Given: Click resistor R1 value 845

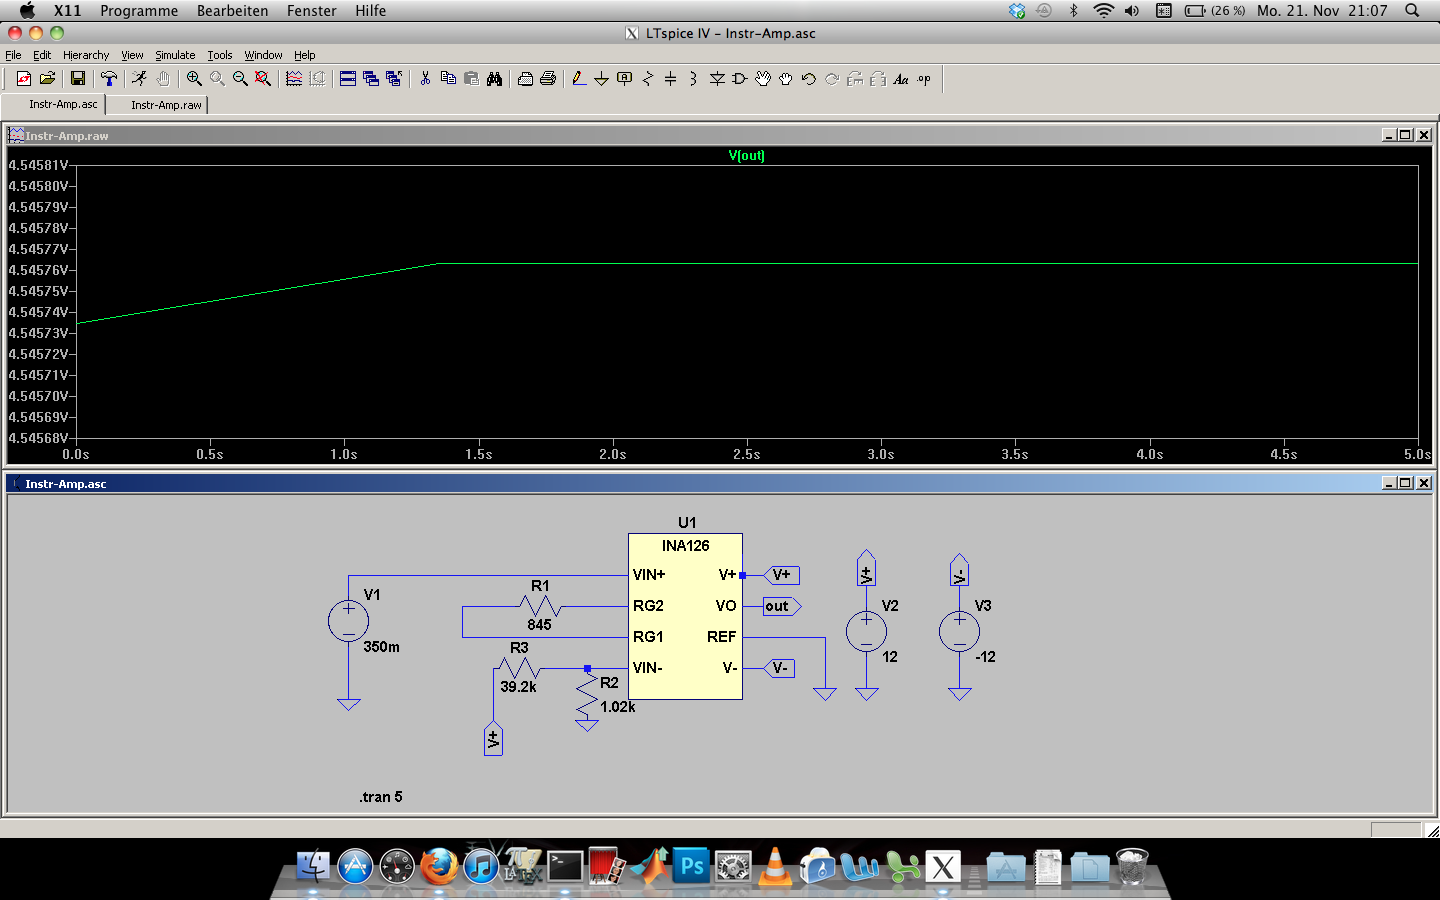Looking at the screenshot, I should point(539,625).
